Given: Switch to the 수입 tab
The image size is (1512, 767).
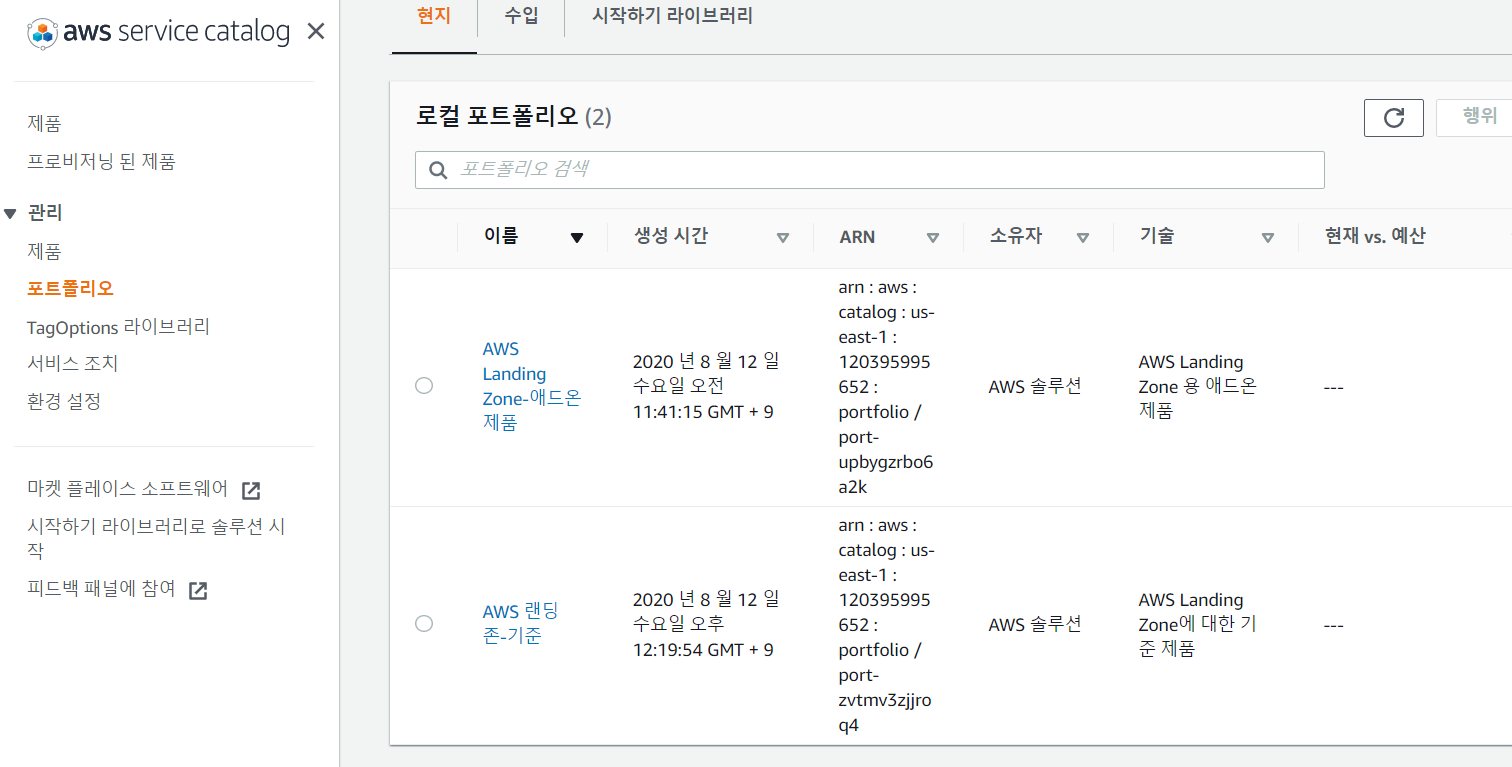Looking at the screenshot, I should tap(521, 16).
